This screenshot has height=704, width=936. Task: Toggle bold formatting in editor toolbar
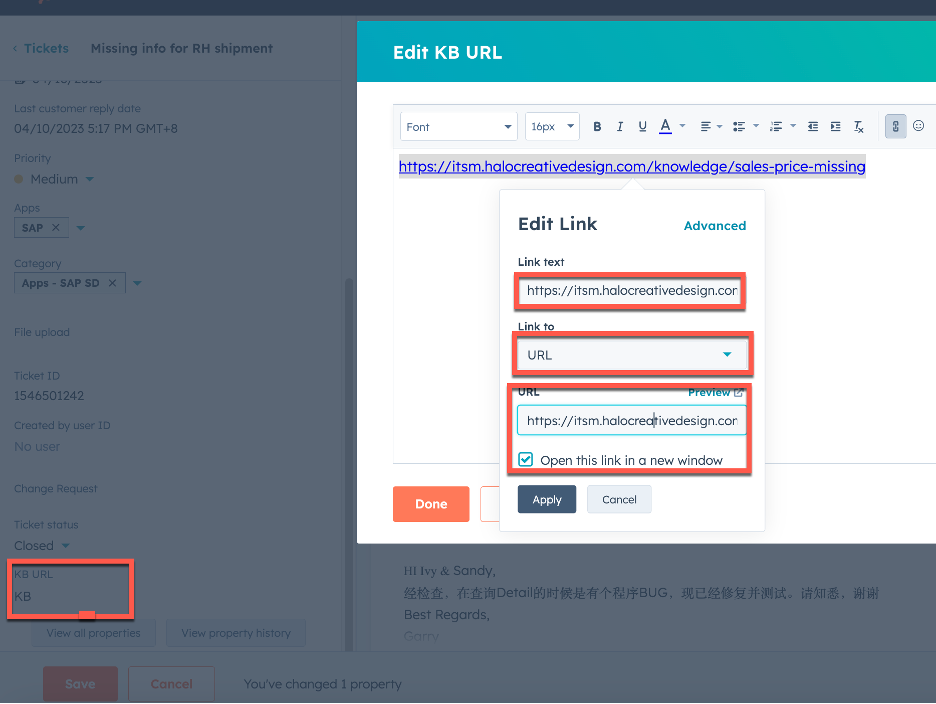click(597, 127)
